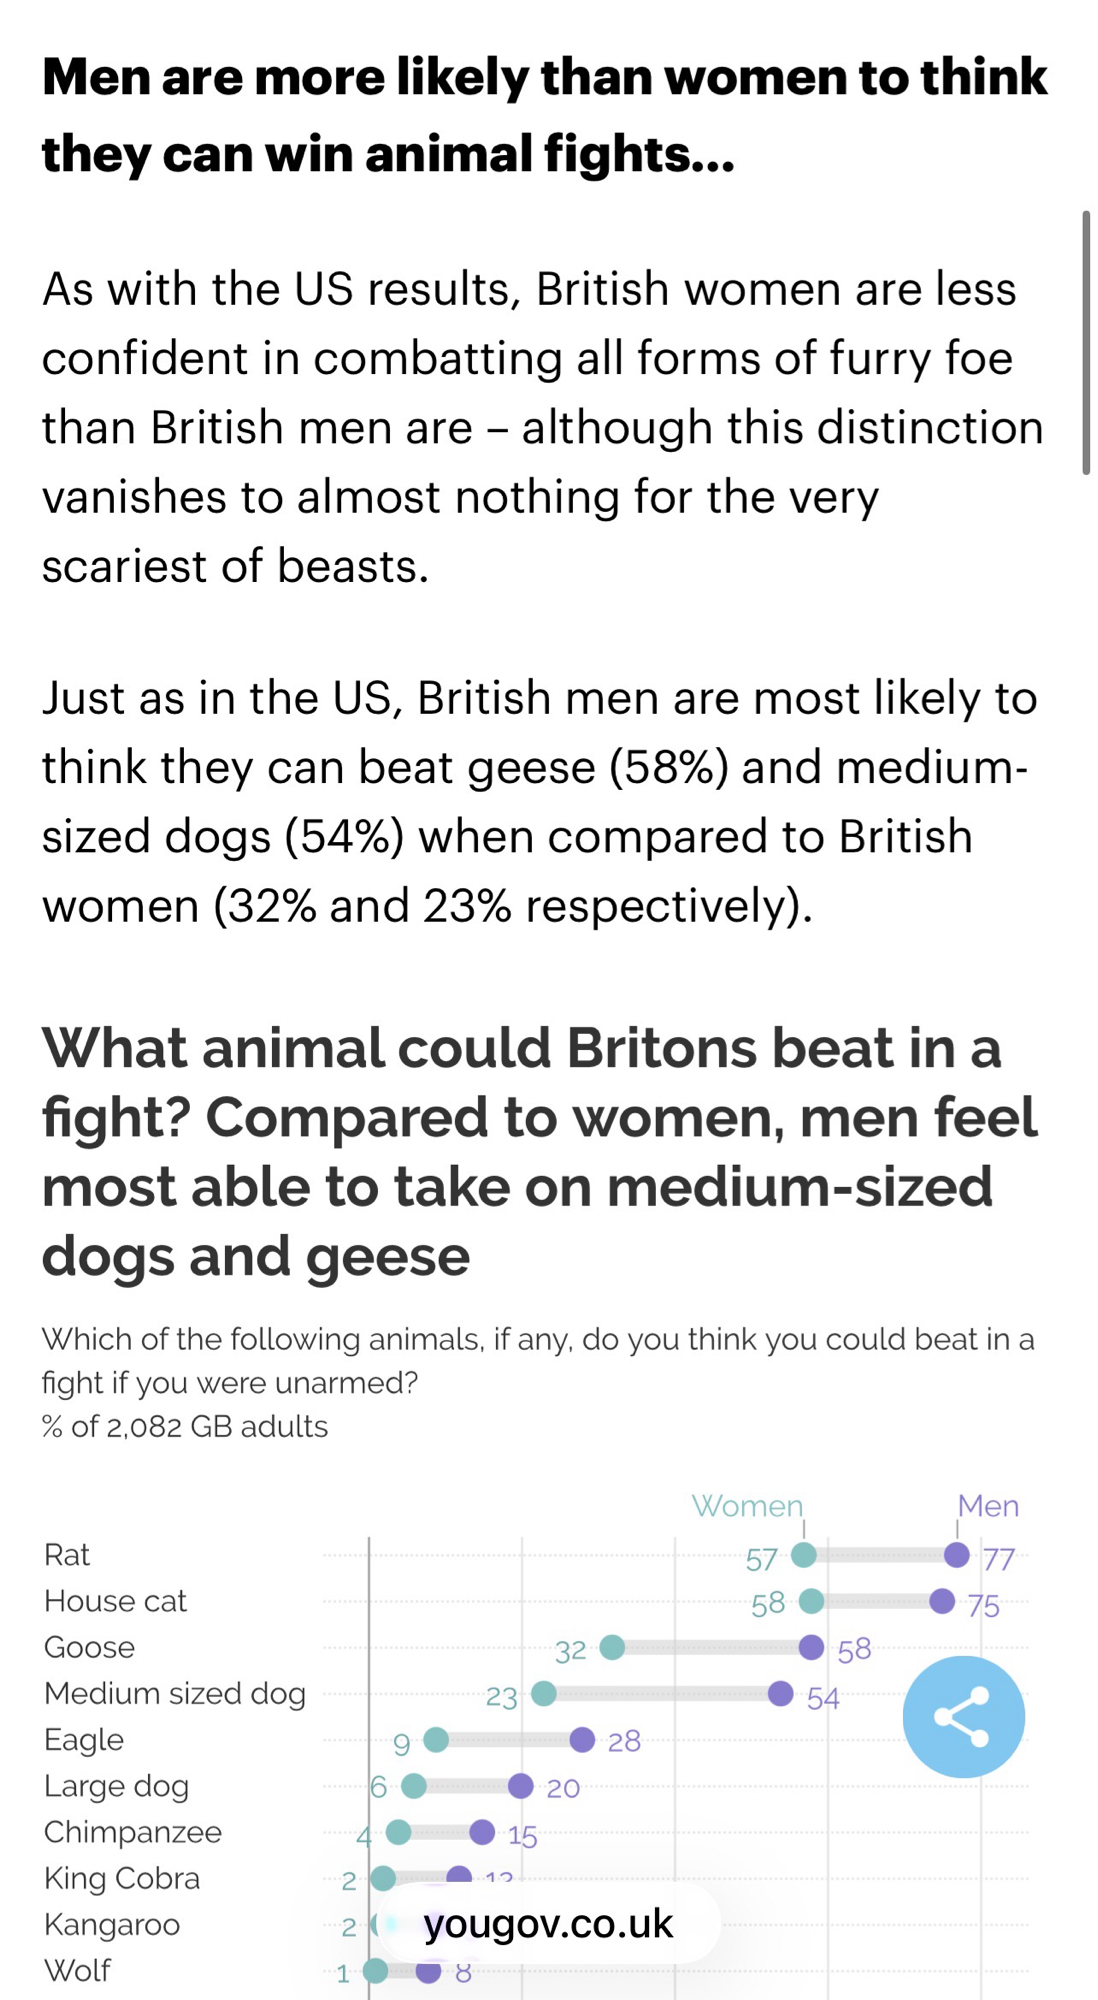Click the King Cobra row label
The image size is (1098, 2000).
(x=122, y=1878)
